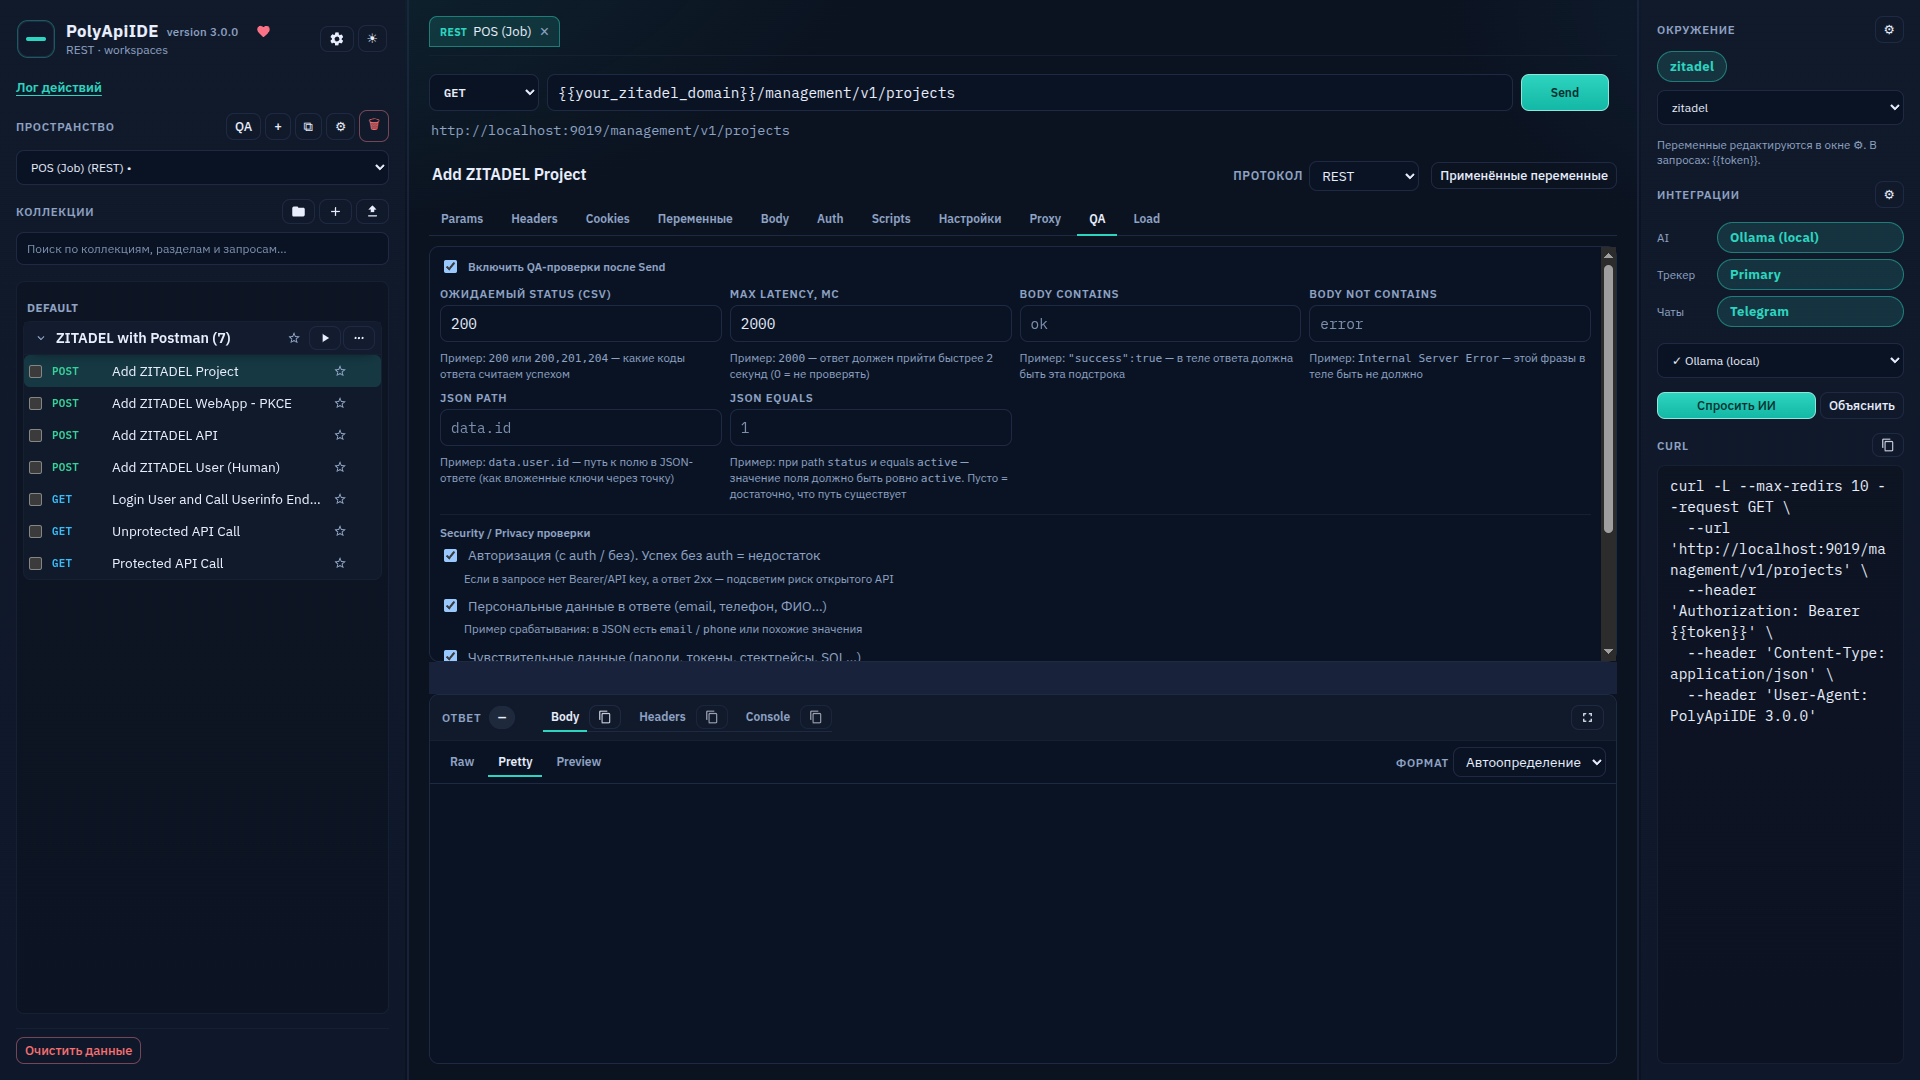Copy the response Headers with the copy icon
The width and height of the screenshot is (1920, 1080).
(x=711, y=717)
